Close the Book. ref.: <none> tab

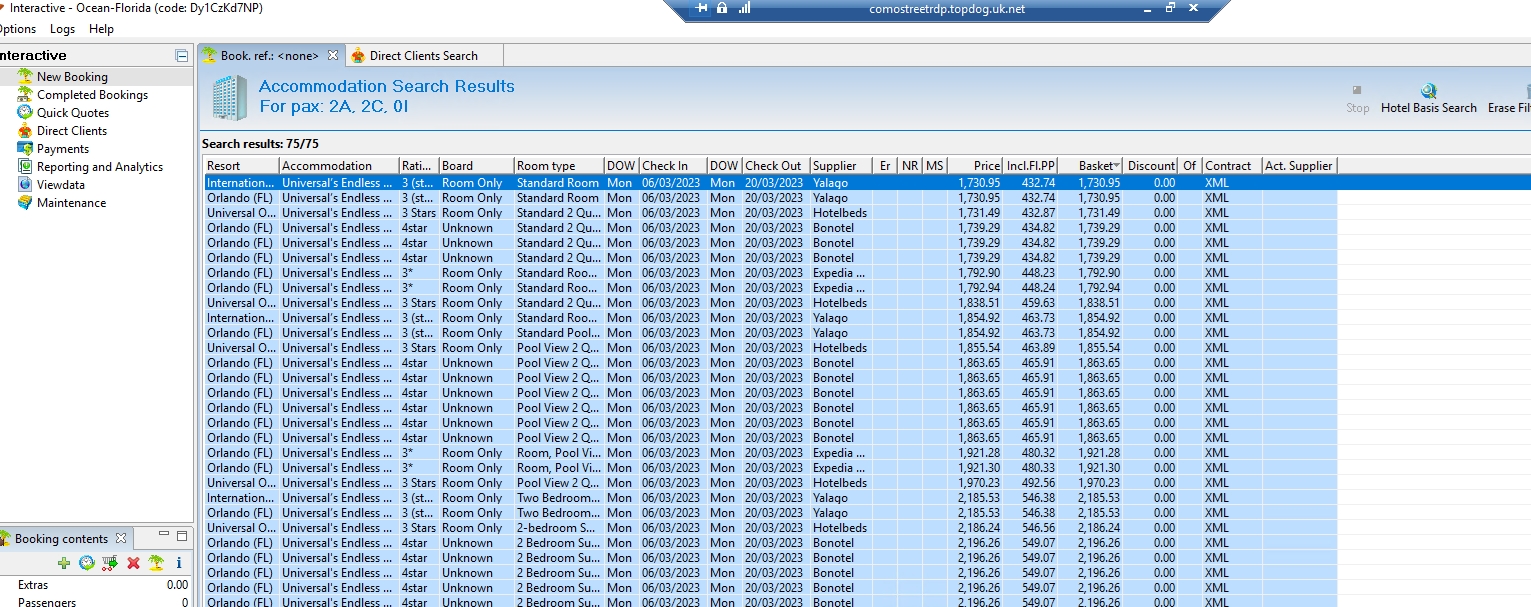tap(334, 56)
